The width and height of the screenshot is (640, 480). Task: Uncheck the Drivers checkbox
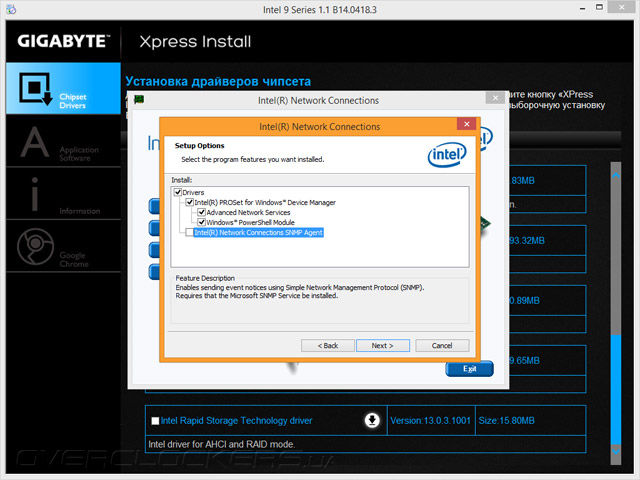click(178, 192)
